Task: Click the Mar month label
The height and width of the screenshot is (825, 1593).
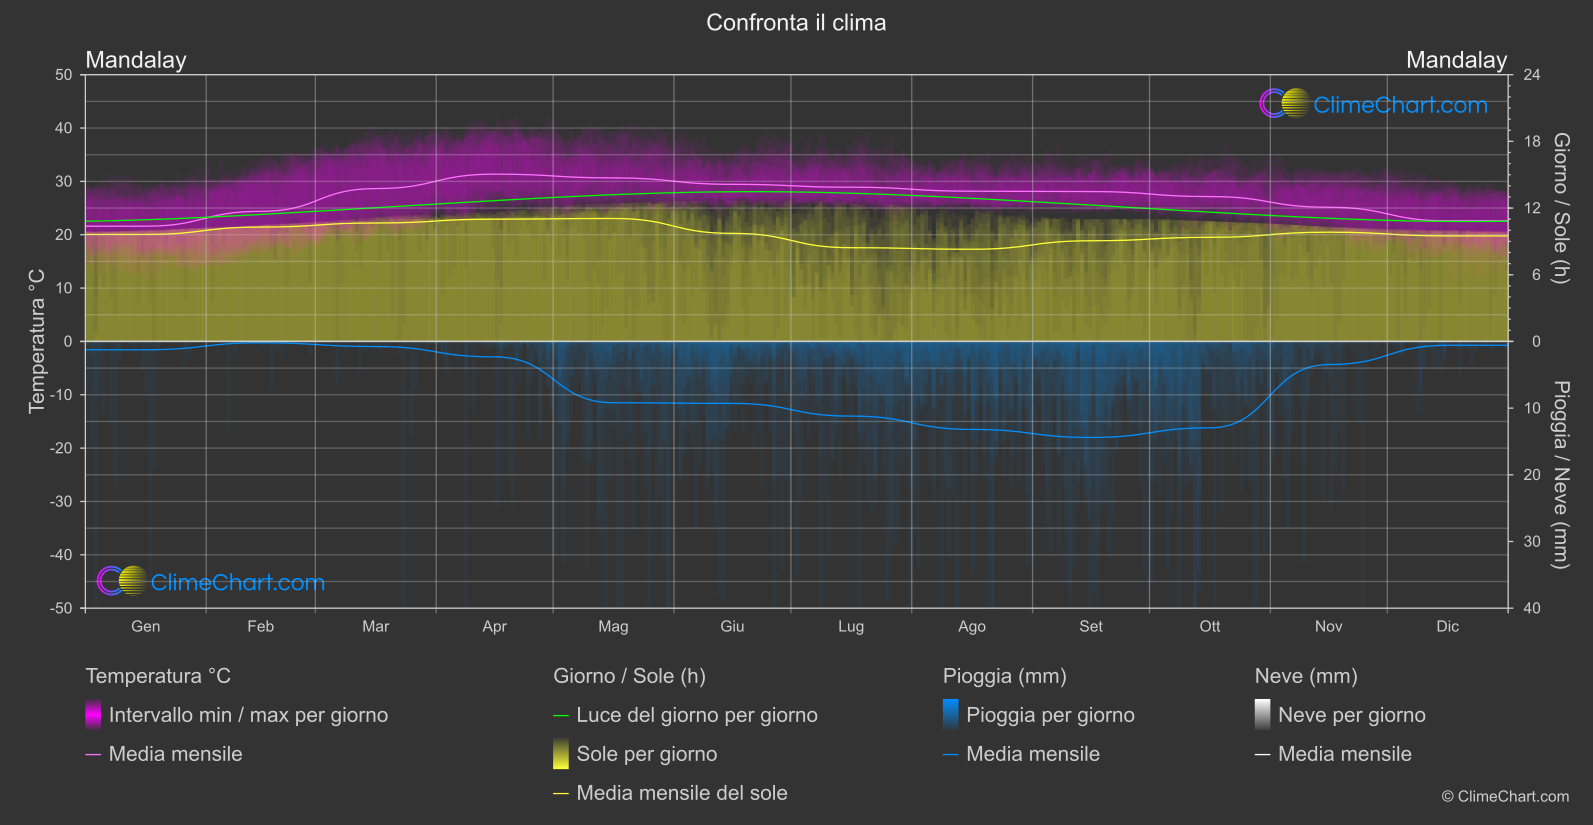Action: (x=376, y=626)
